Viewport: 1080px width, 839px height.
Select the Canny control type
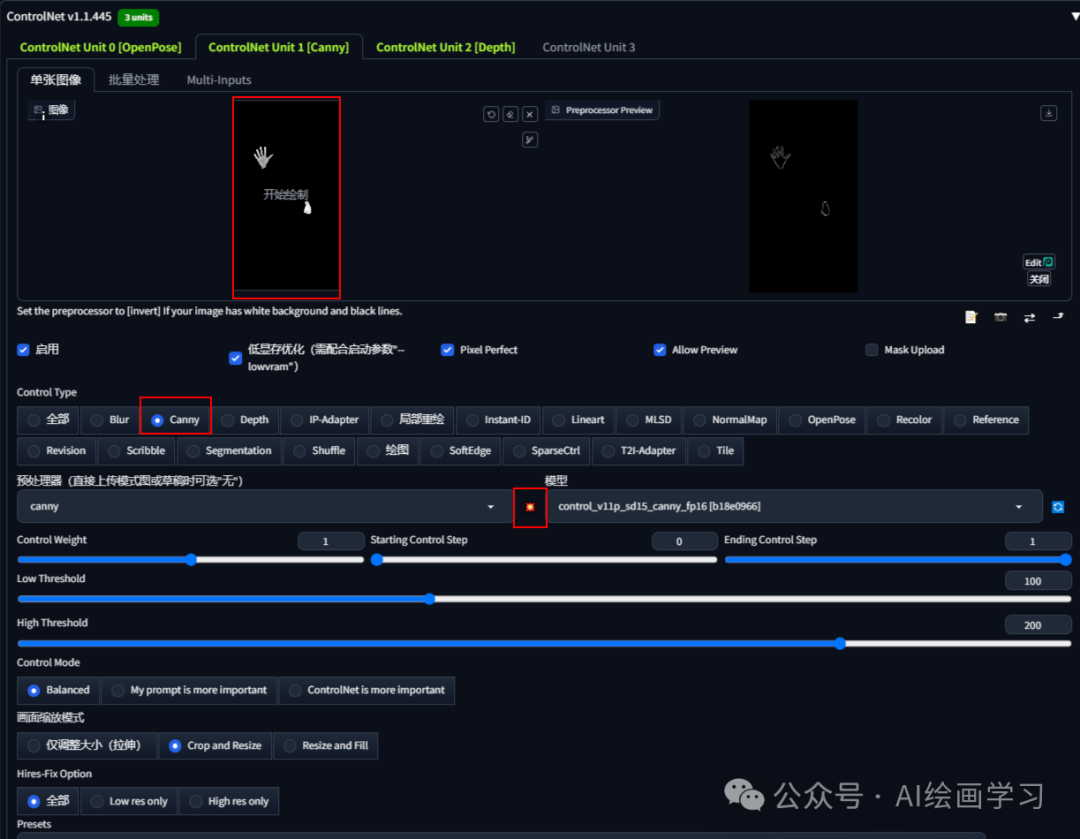tap(176, 420)
